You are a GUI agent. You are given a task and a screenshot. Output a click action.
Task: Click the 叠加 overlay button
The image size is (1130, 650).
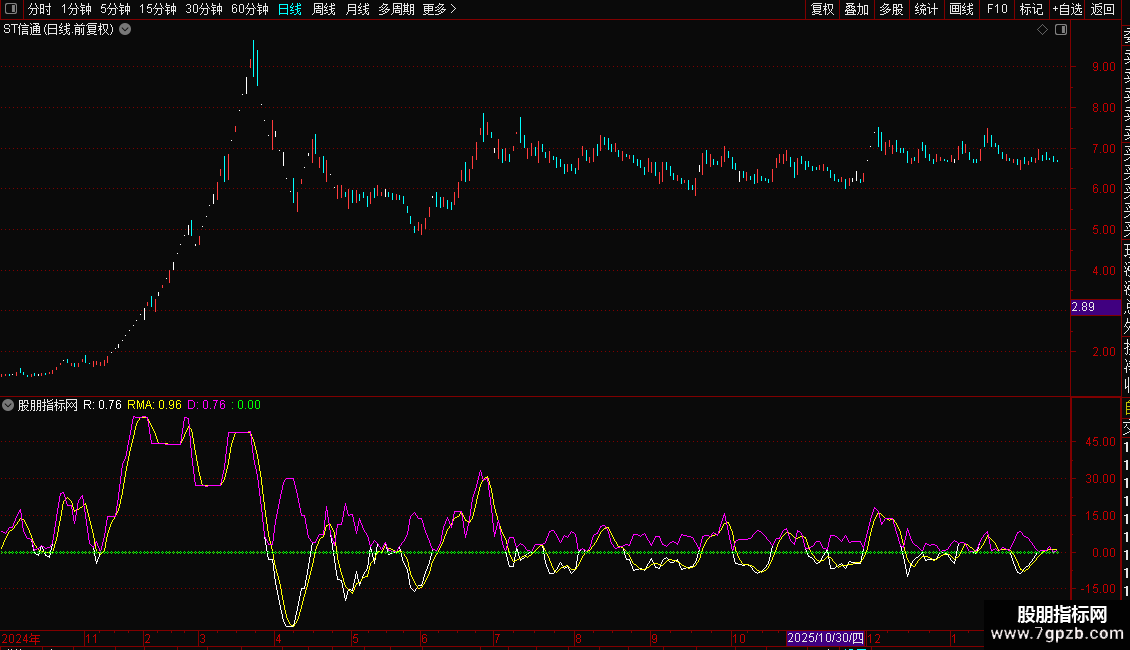click(x=857, y=9)
